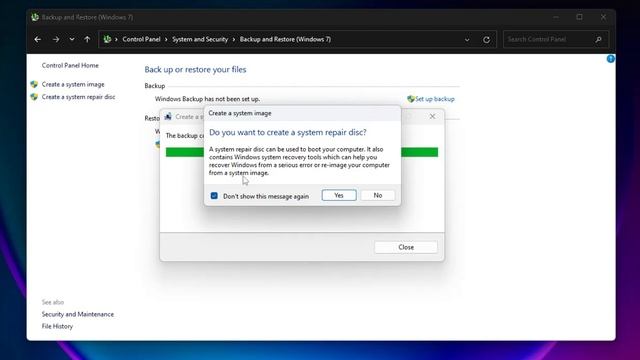Minimize the Backup and Restore window
This screenshot has height=360, width=640.
point(556,17)
